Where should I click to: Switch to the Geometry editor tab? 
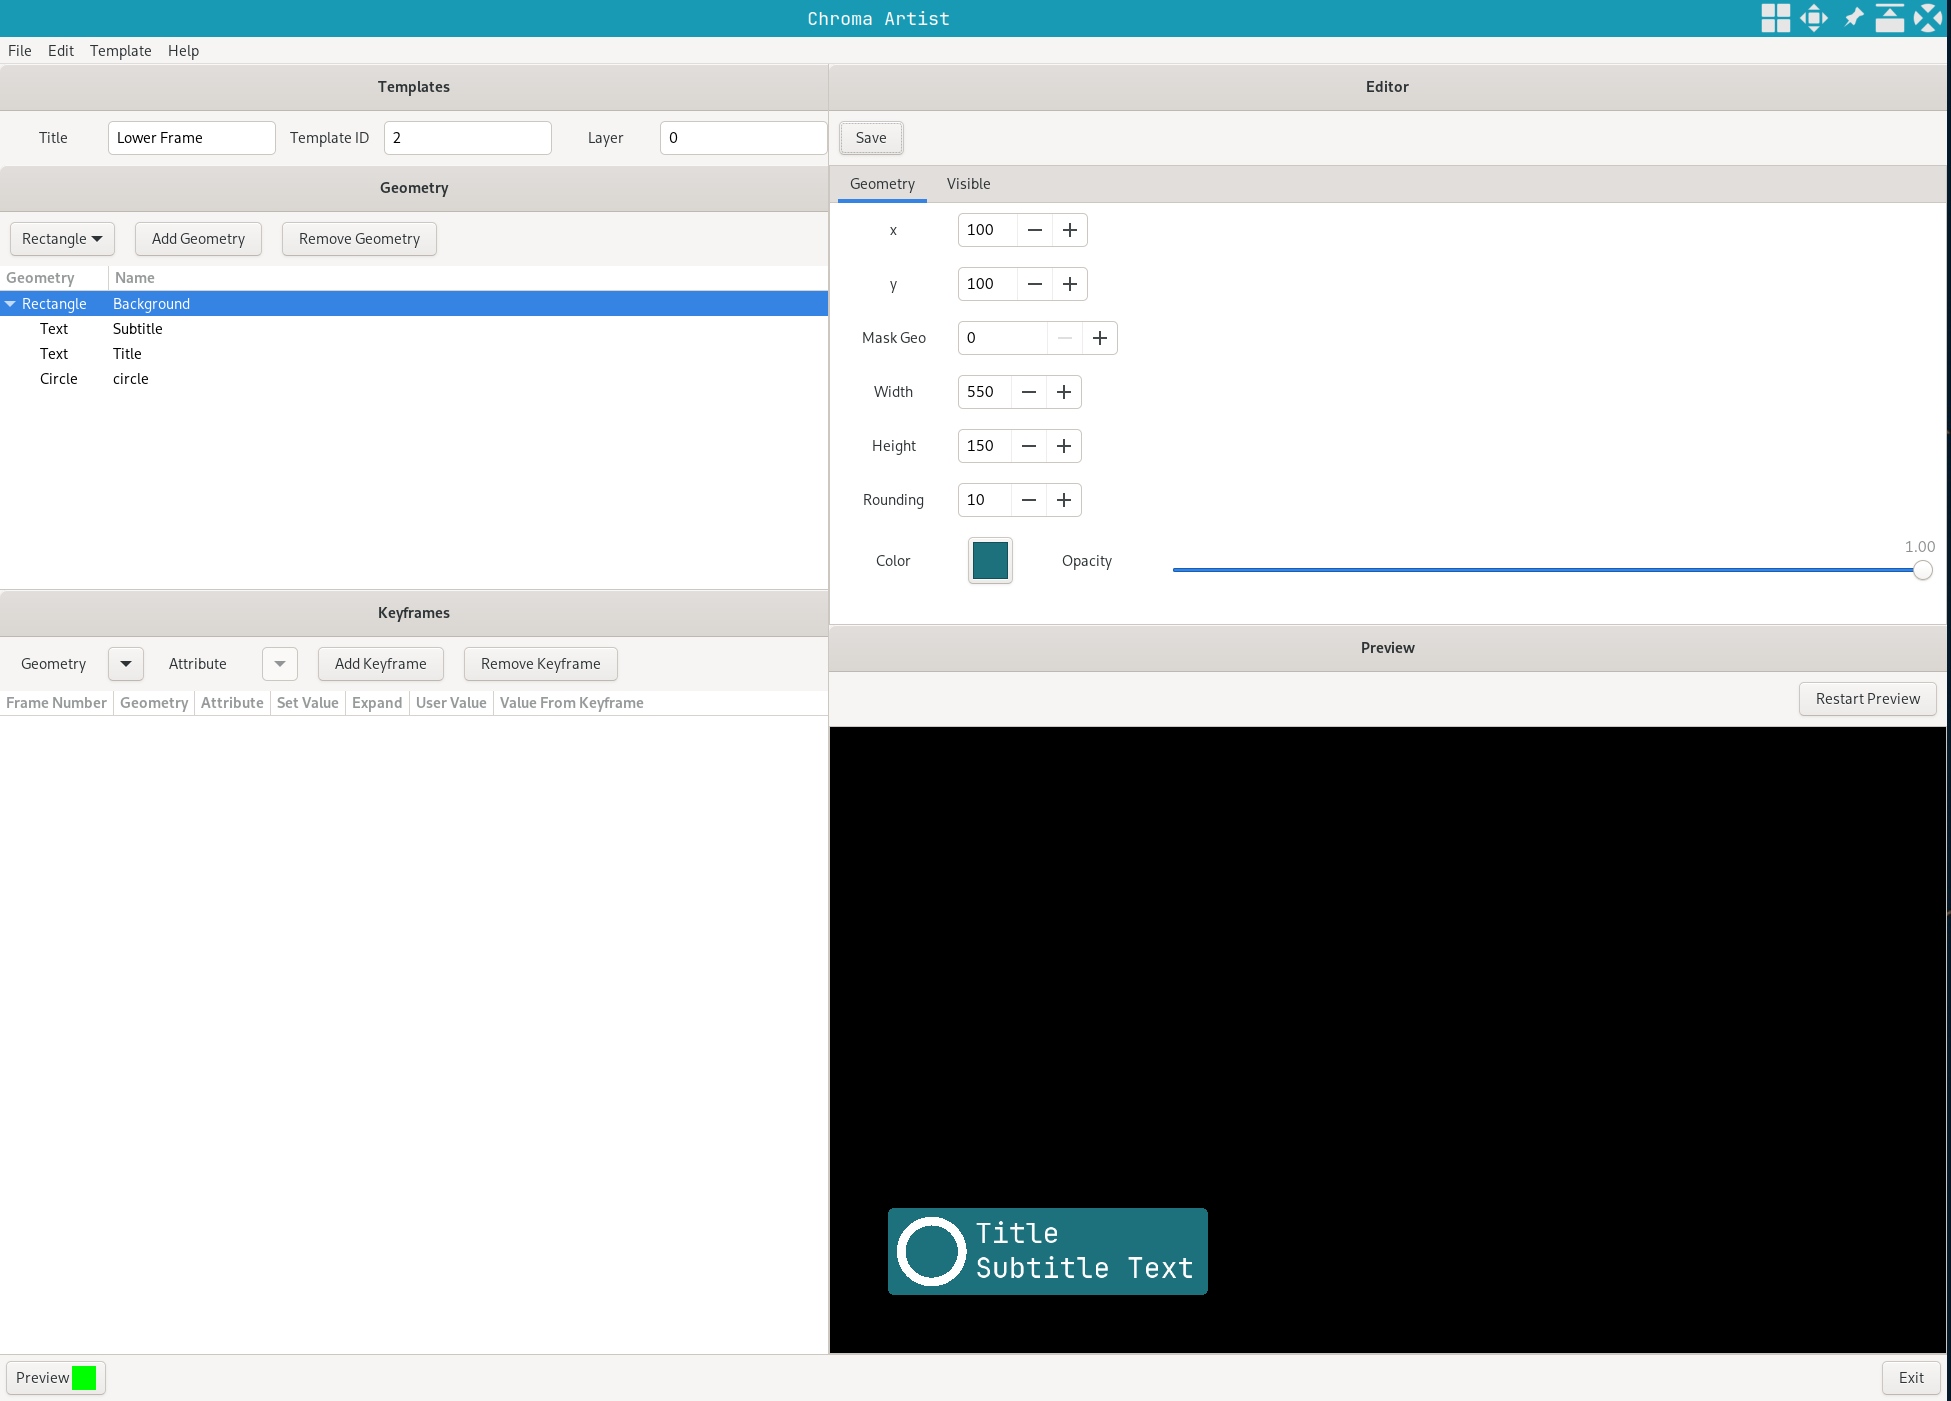tap(882, 184)
